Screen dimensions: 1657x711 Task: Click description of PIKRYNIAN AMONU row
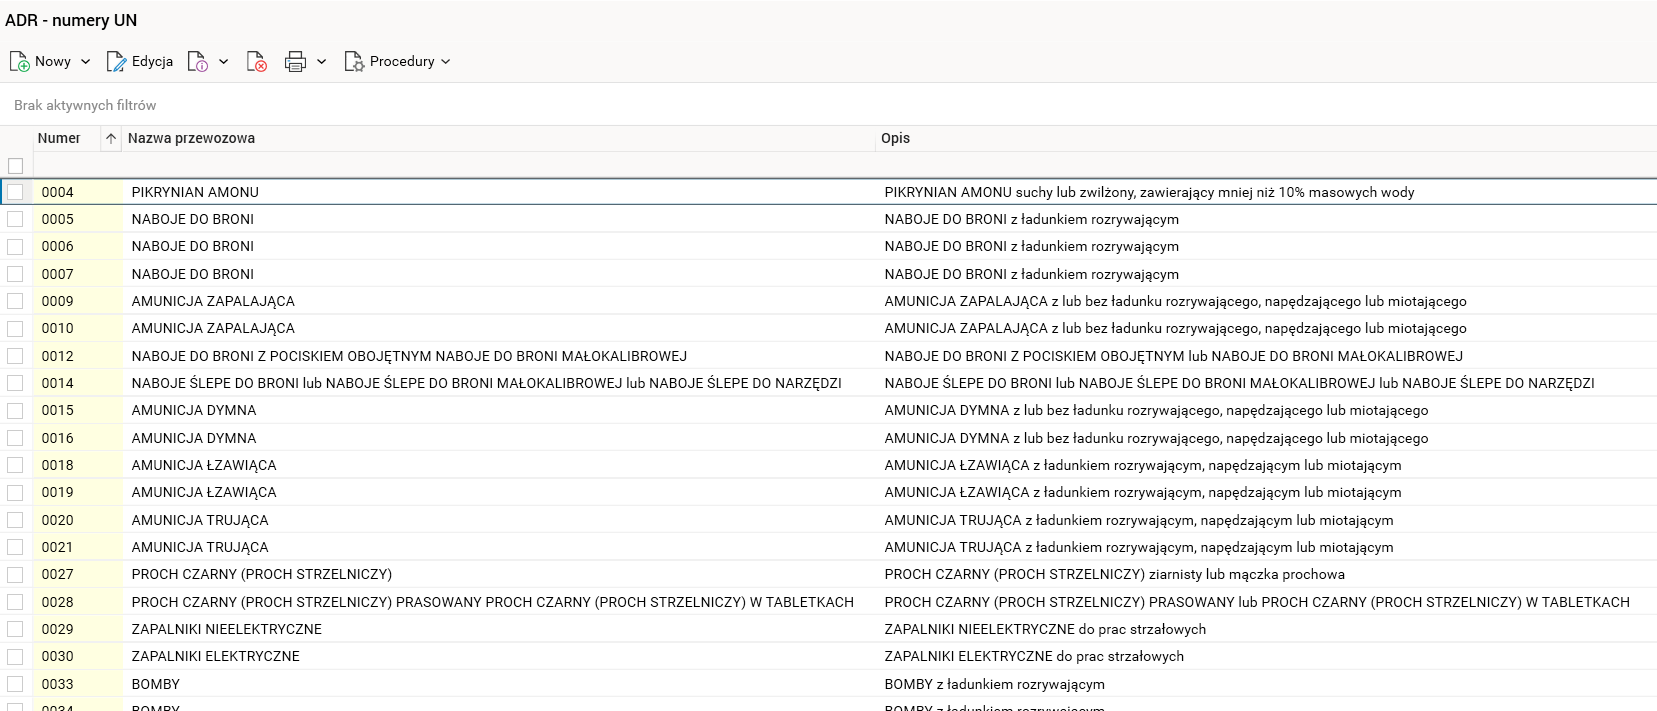pyautogui.click(x=1149, y=192)
